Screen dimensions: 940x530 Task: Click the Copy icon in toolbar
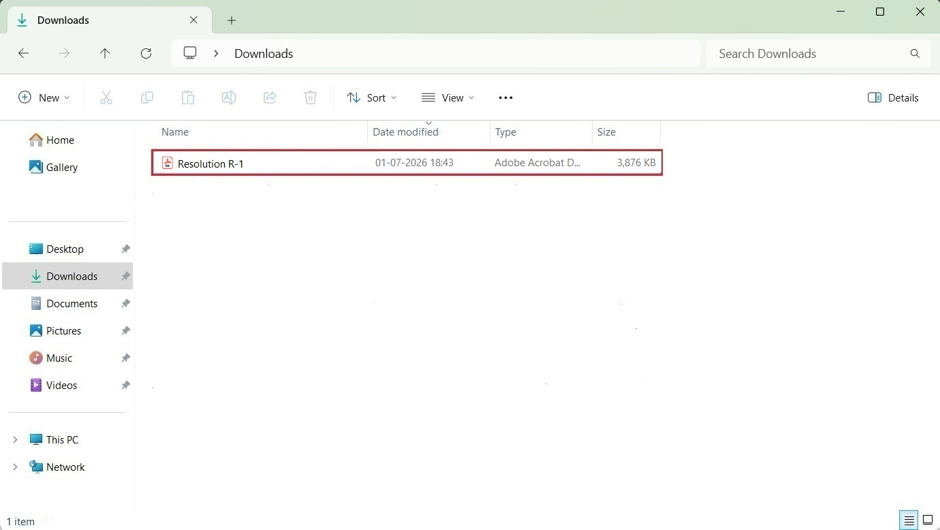click(147, 98)
